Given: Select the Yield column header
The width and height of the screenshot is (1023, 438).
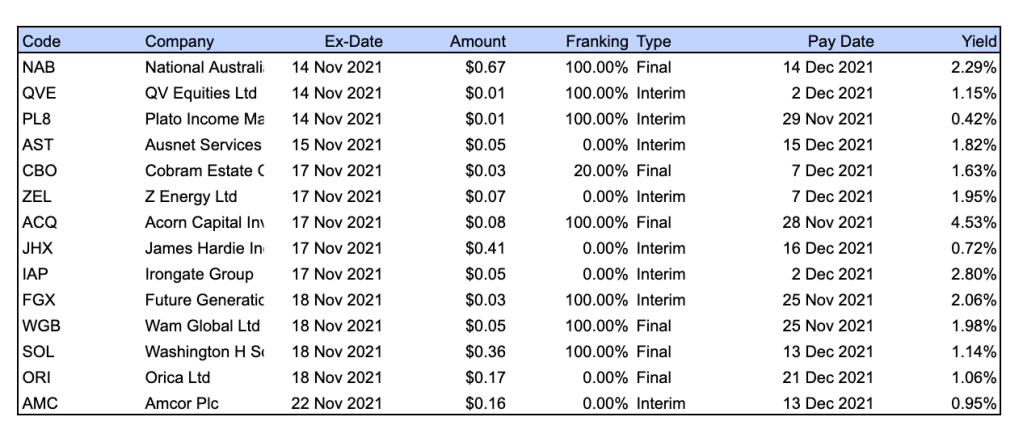Looking at the screenshot, I should coord(978,42).
